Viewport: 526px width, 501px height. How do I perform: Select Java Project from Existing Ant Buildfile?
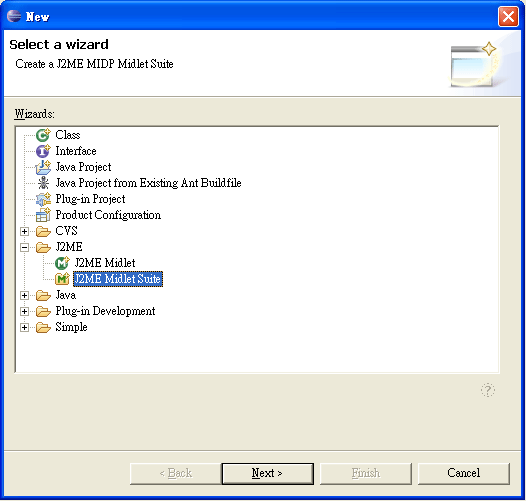pos(148,183)
